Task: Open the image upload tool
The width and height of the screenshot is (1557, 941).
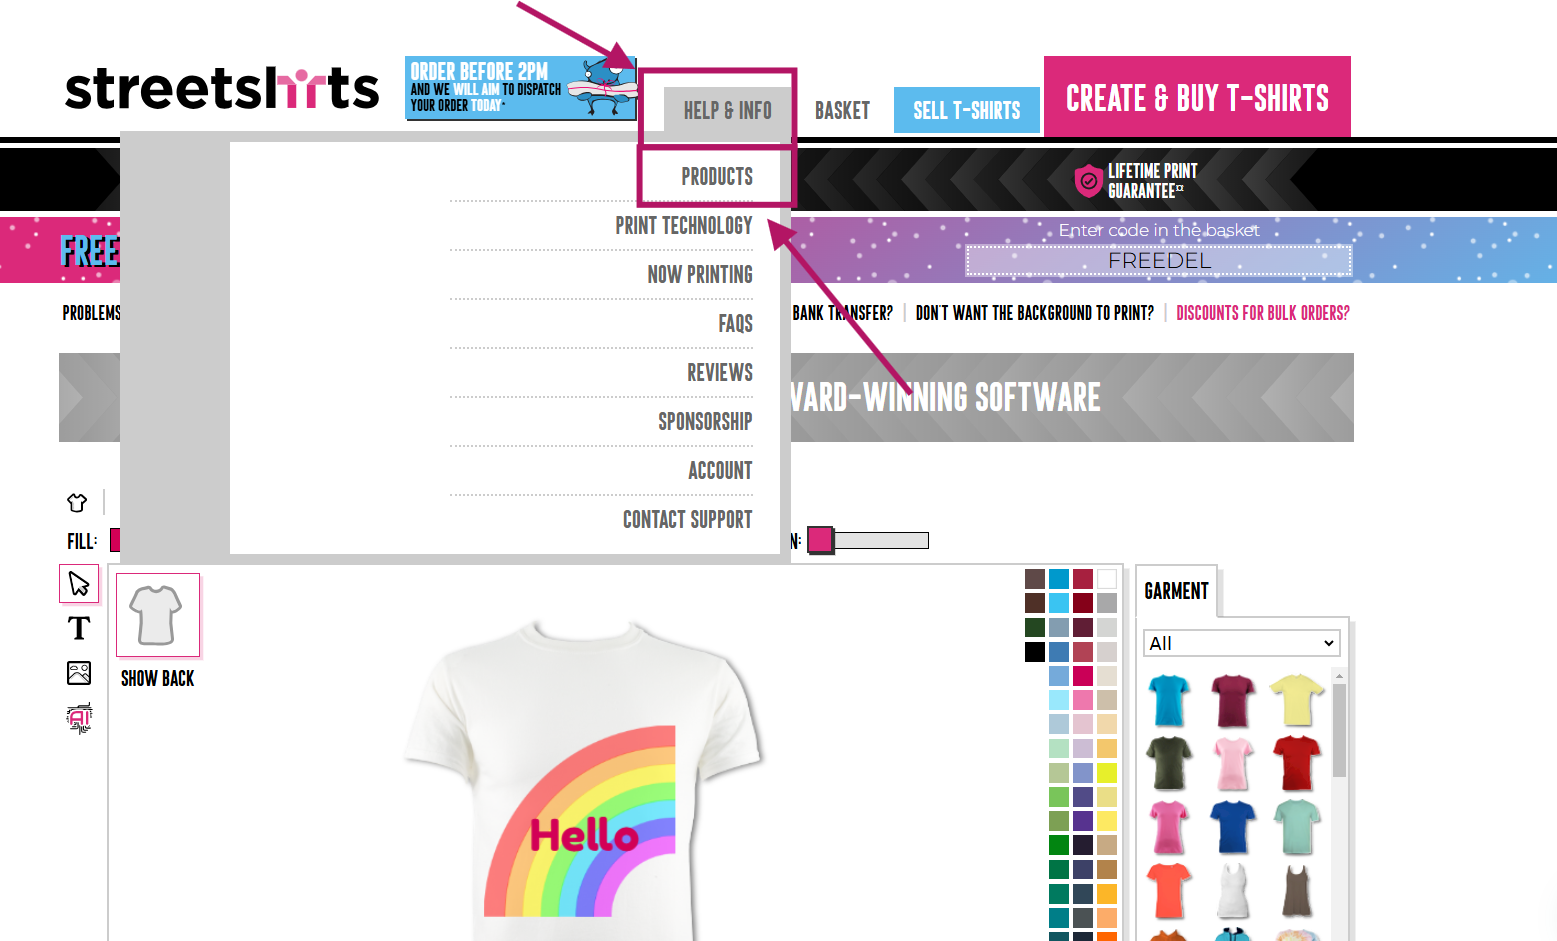Action: pyautogui.click(x=79, y=673)
